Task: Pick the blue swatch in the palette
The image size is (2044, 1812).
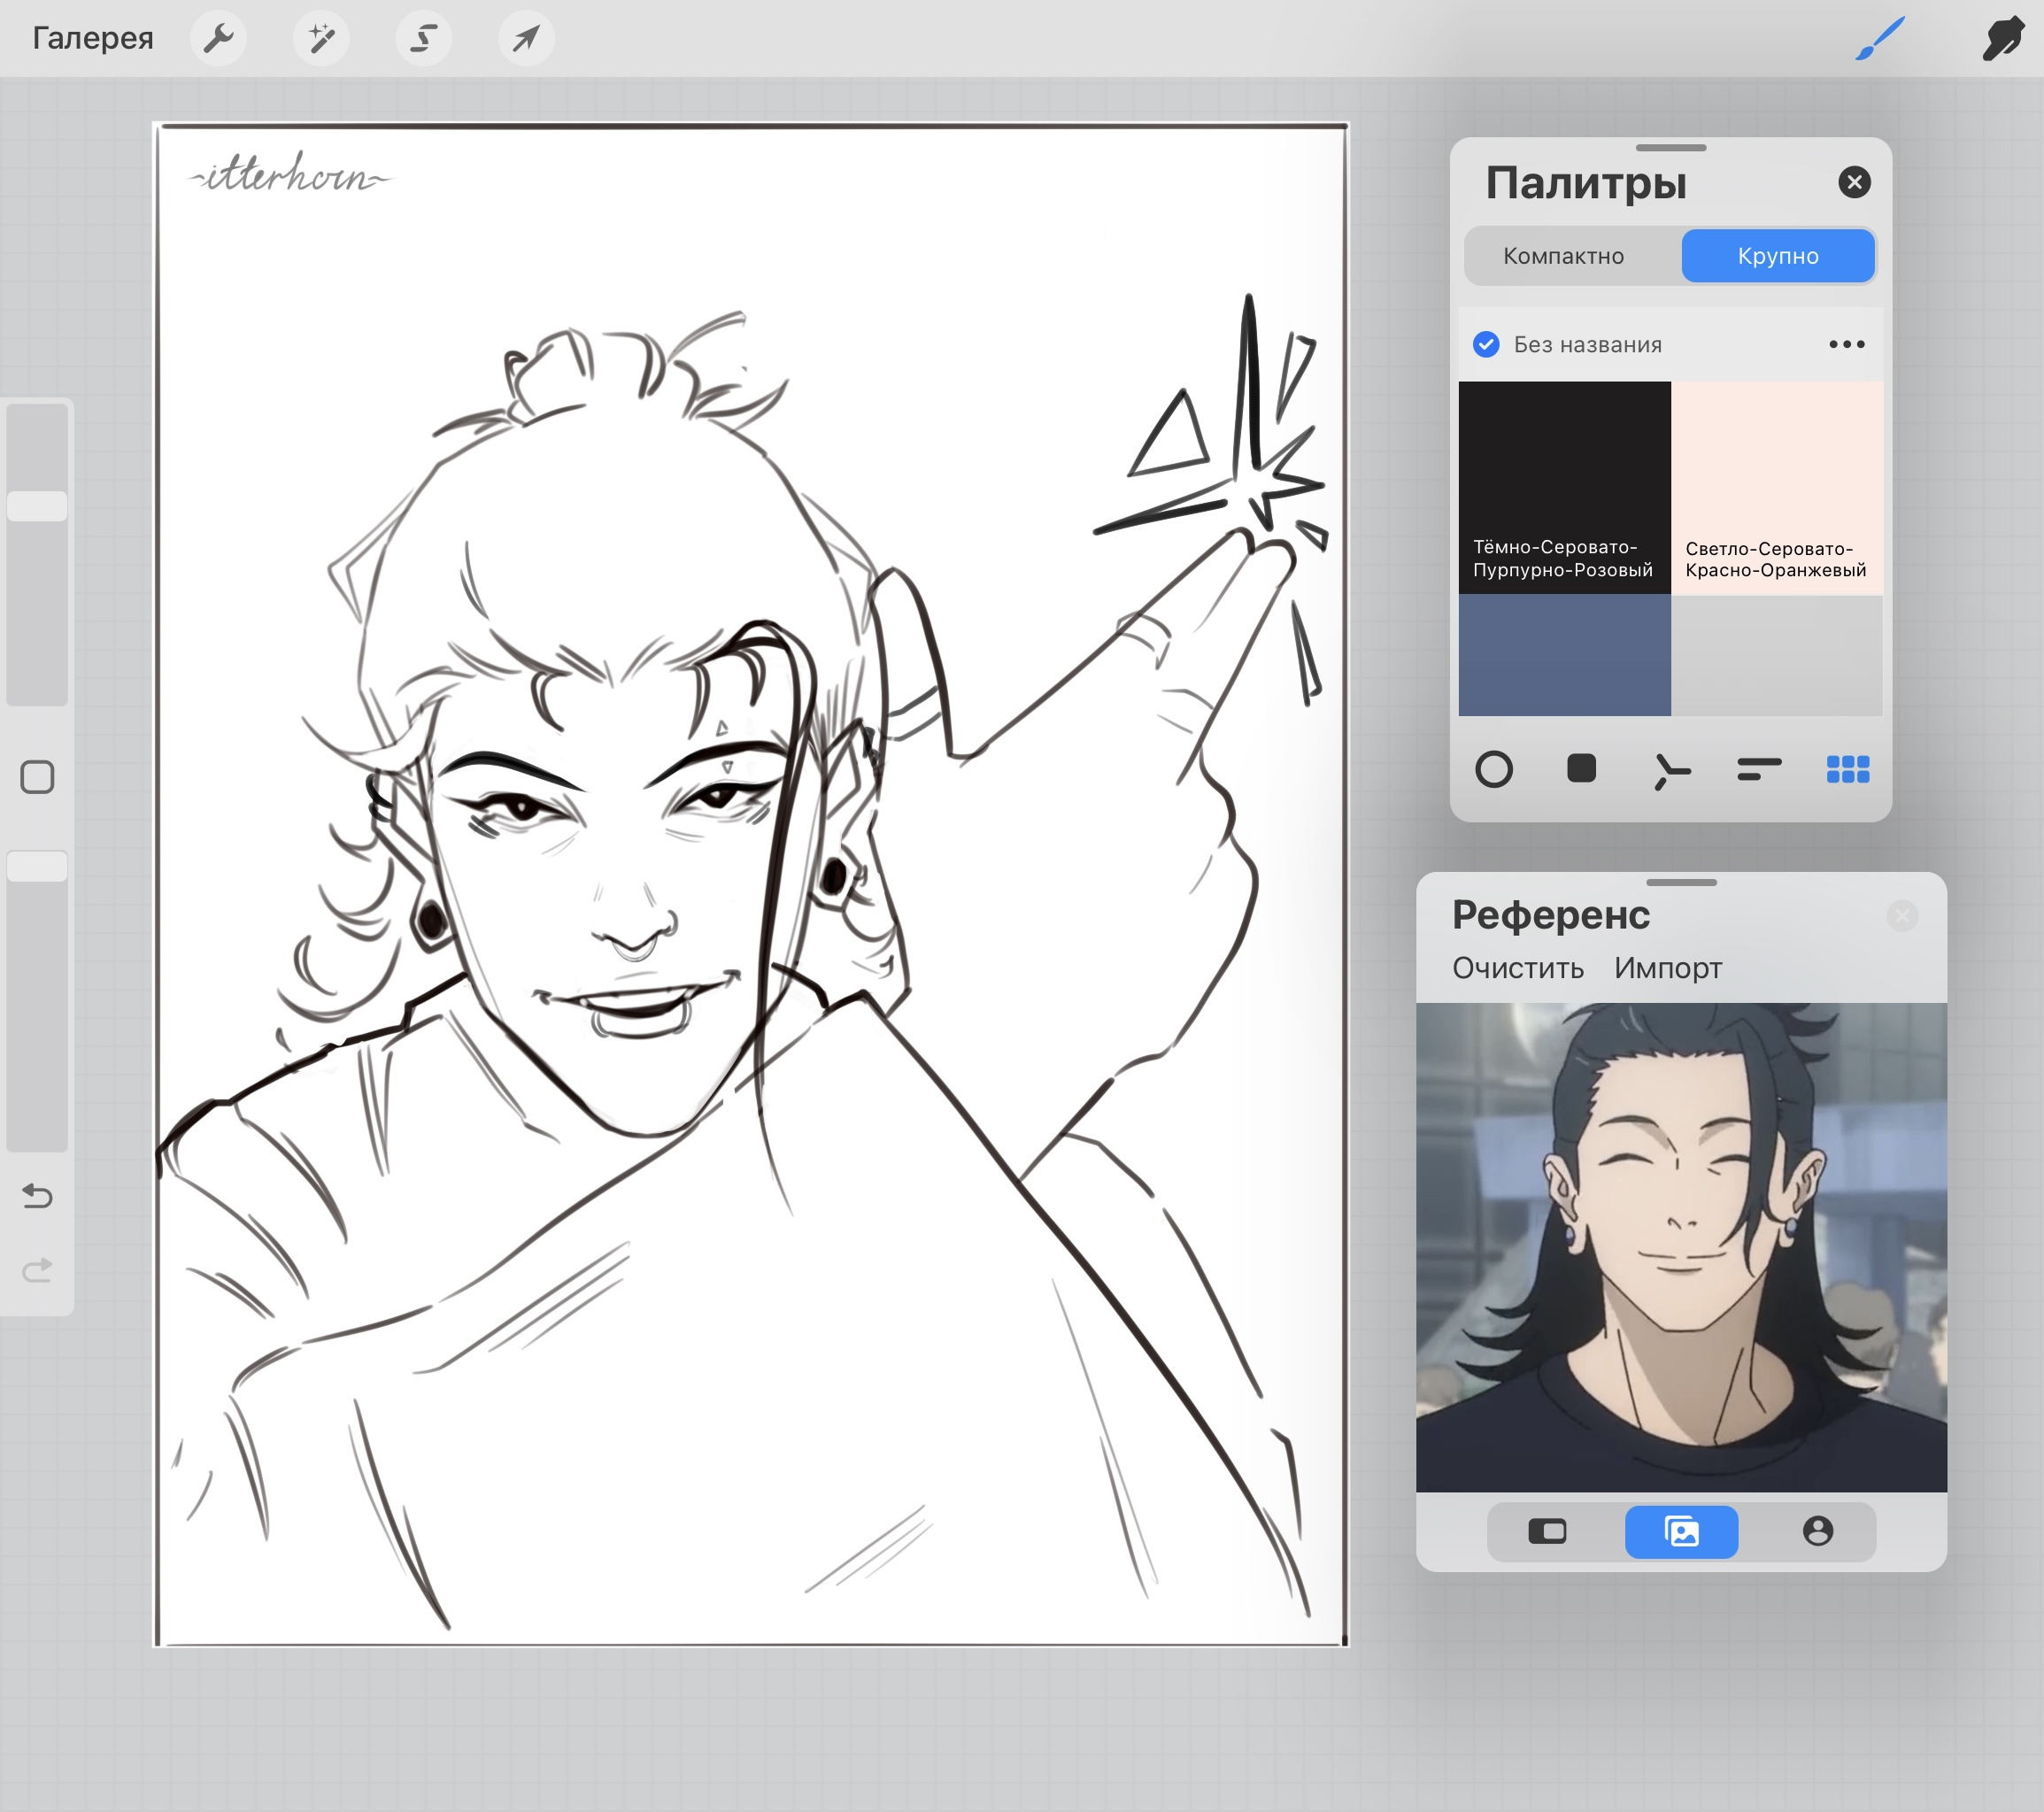Action: coord(1564,655)
